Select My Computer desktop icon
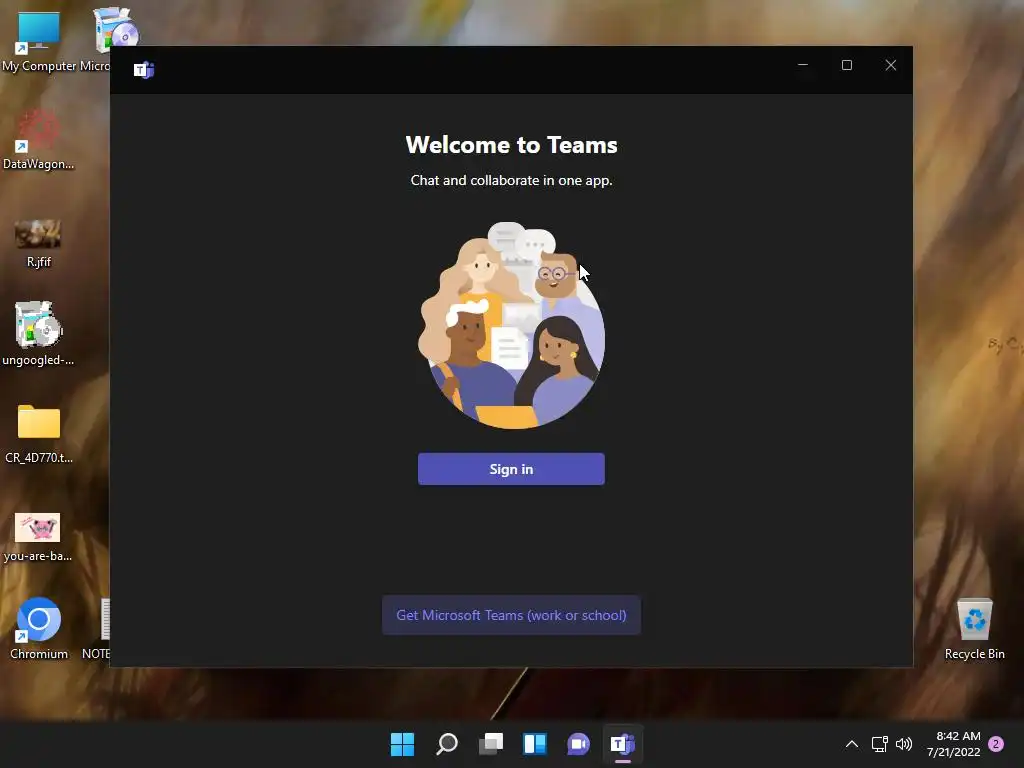 pos(39,41)
